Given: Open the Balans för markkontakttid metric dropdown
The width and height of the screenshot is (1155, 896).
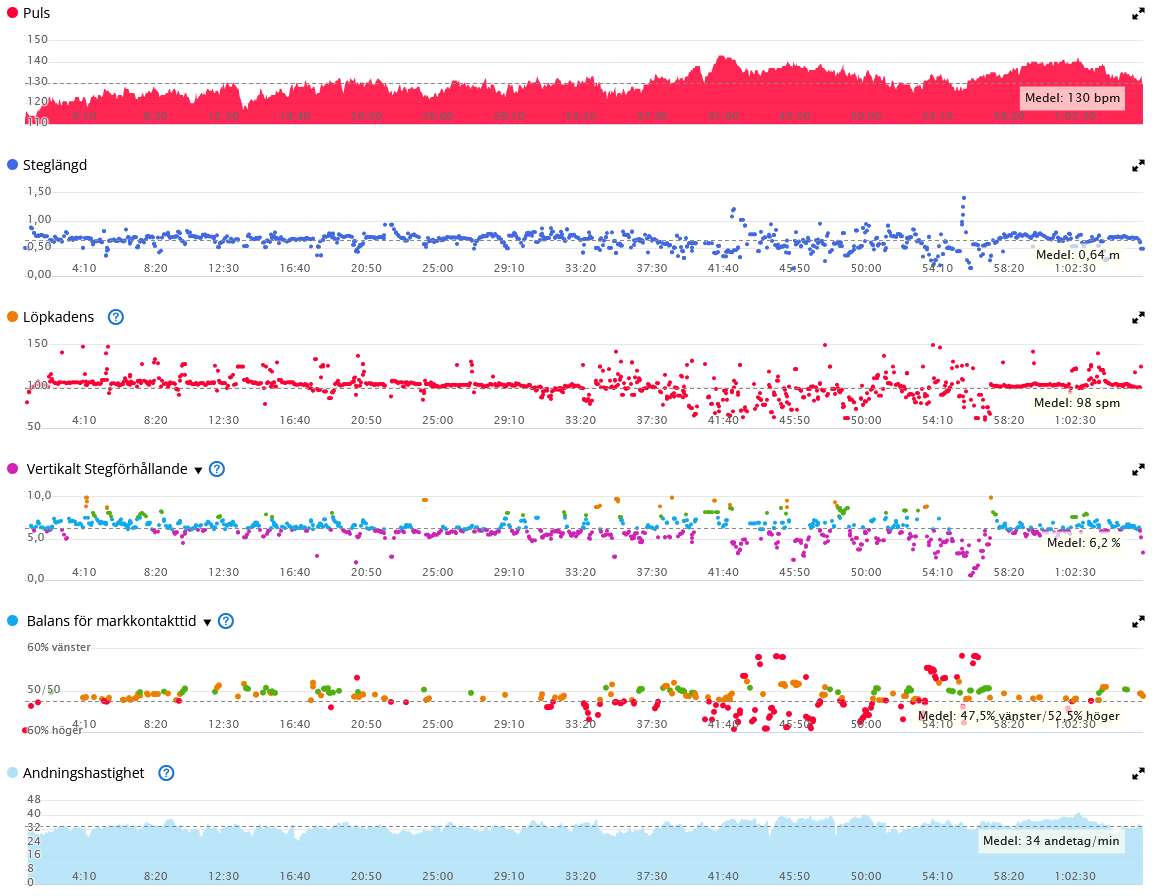Looking at the screenshot, I should point(208,623).
